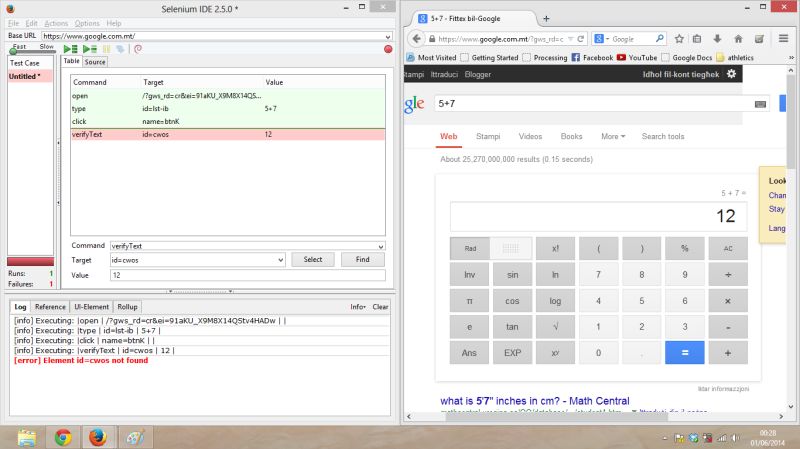Click the Value input field containing 12
Image resolution: width=800 pixels, height=449 pixels.
pyautogui.click(x=247, y=275)
